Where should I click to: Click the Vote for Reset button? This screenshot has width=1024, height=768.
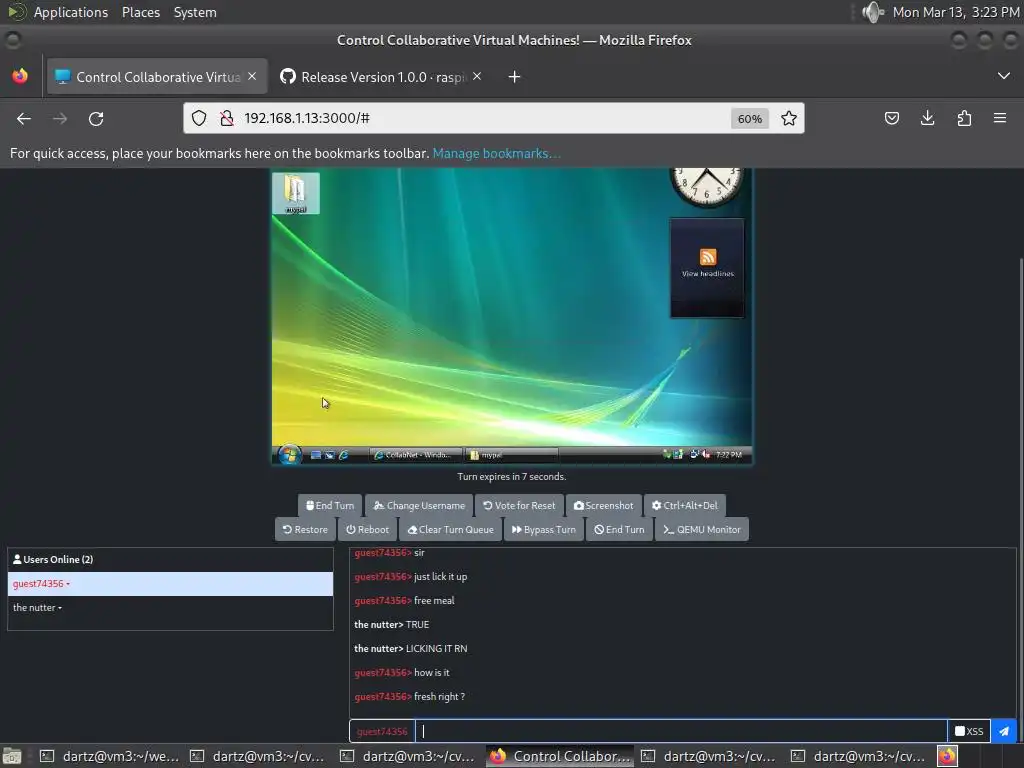point(519,505)
